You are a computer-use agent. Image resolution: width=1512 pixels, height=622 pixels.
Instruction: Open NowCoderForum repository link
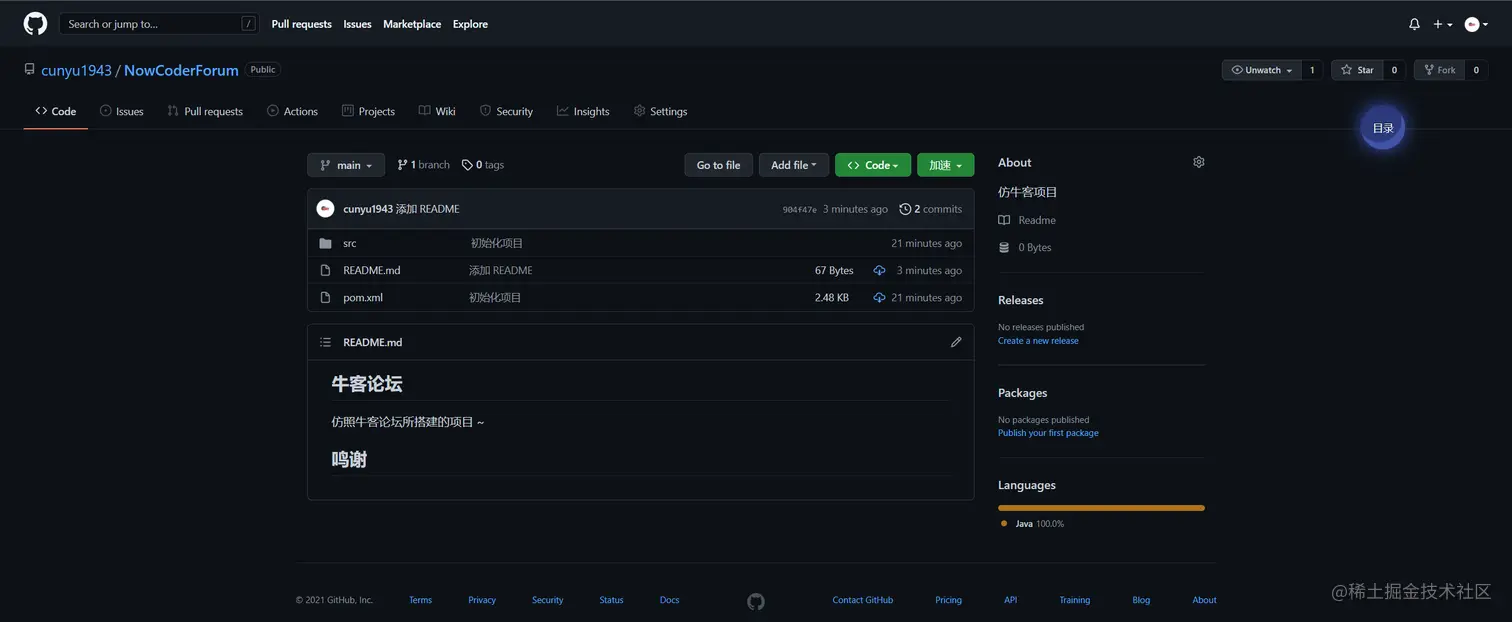(x=181, y=70)
